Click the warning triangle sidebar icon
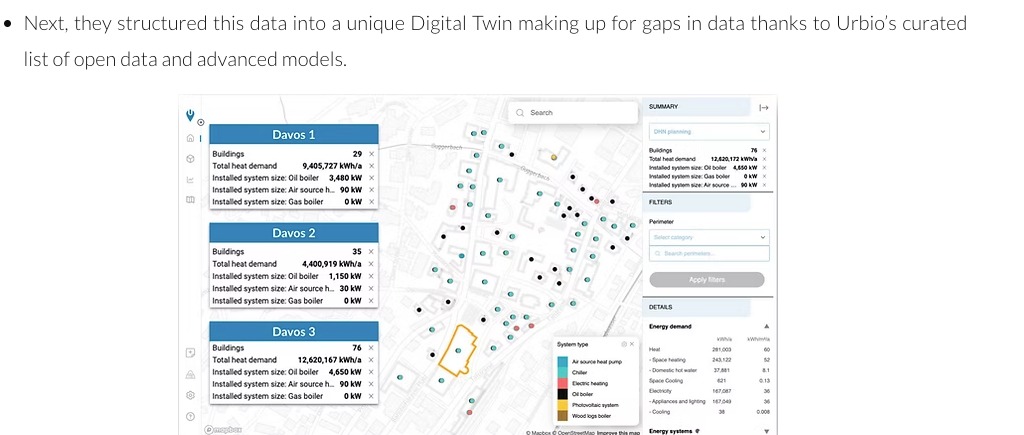The image size is (1024, 435). click(x=189, y=375)
